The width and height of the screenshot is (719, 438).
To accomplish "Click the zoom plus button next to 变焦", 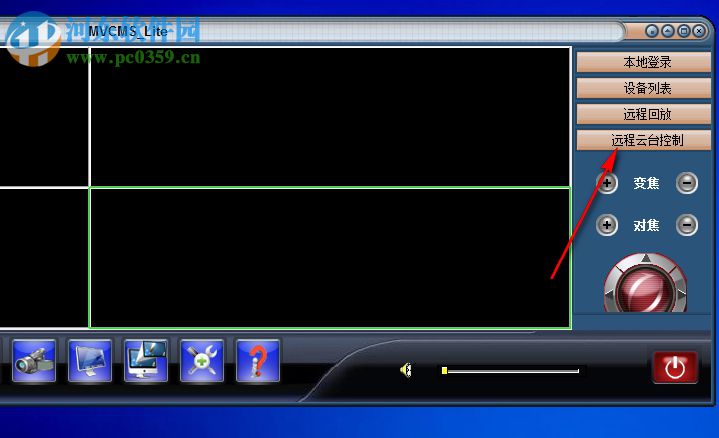I will coord(607,183).
